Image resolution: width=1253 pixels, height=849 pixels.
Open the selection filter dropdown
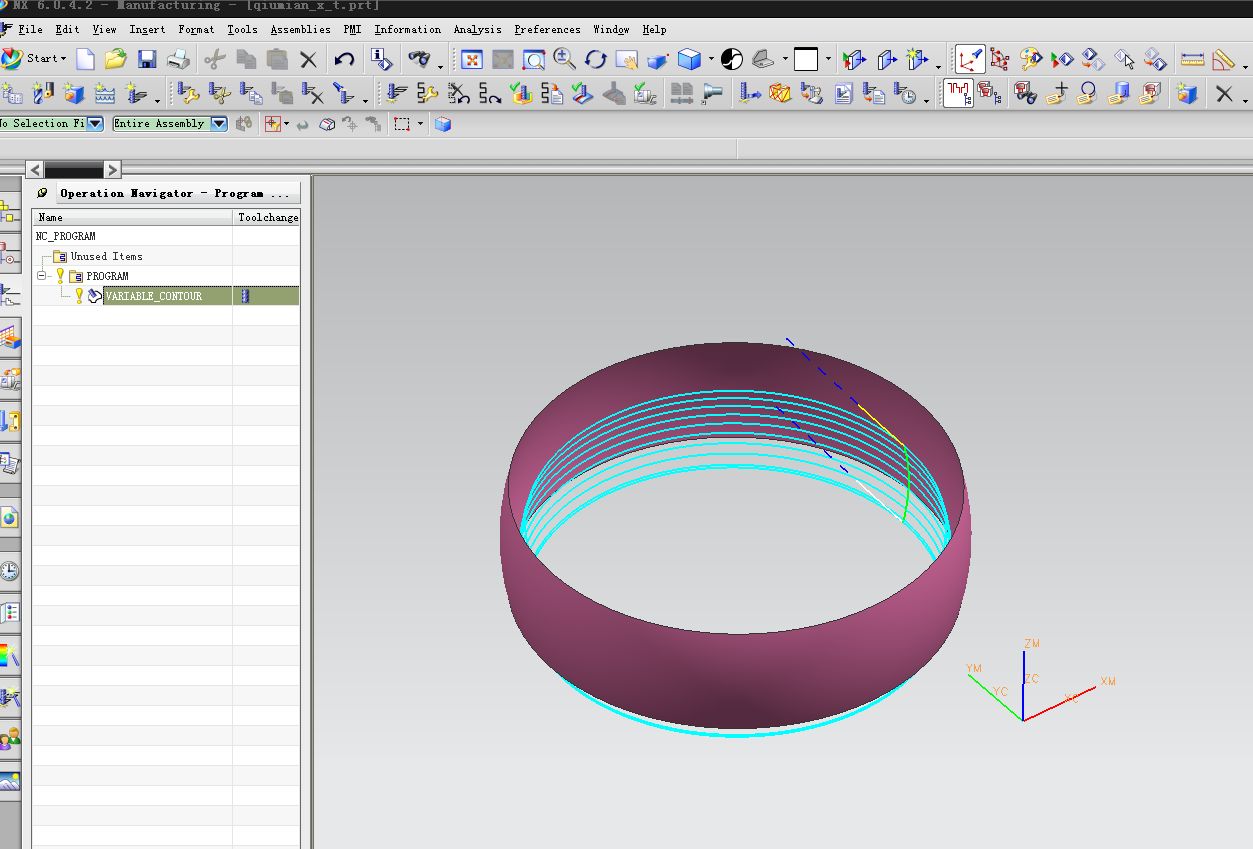coord(95,124)
